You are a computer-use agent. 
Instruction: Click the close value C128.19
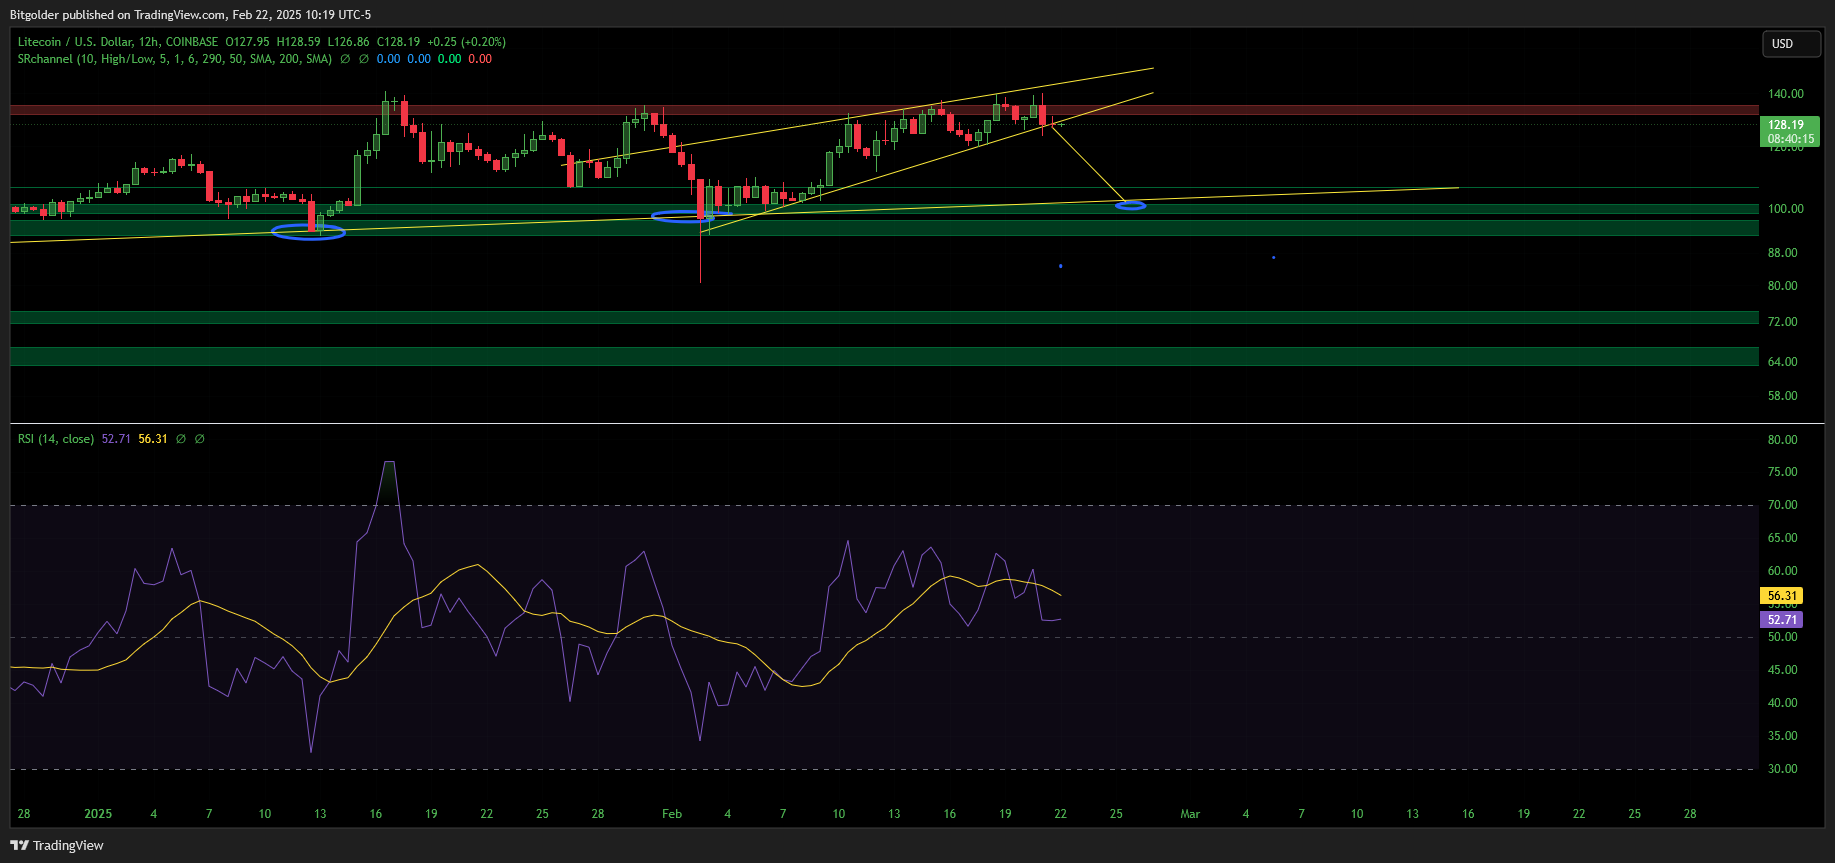pos(398,42)
